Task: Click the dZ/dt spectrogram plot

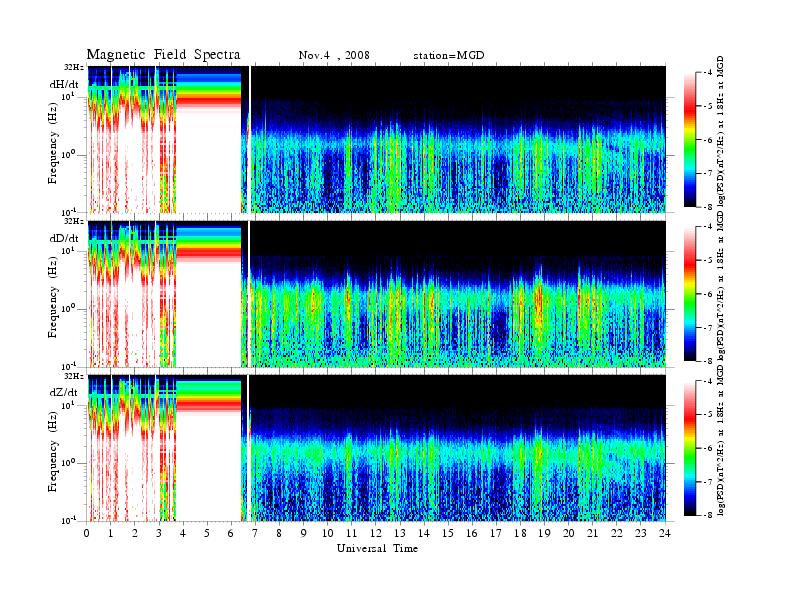Action: (376, 447)
